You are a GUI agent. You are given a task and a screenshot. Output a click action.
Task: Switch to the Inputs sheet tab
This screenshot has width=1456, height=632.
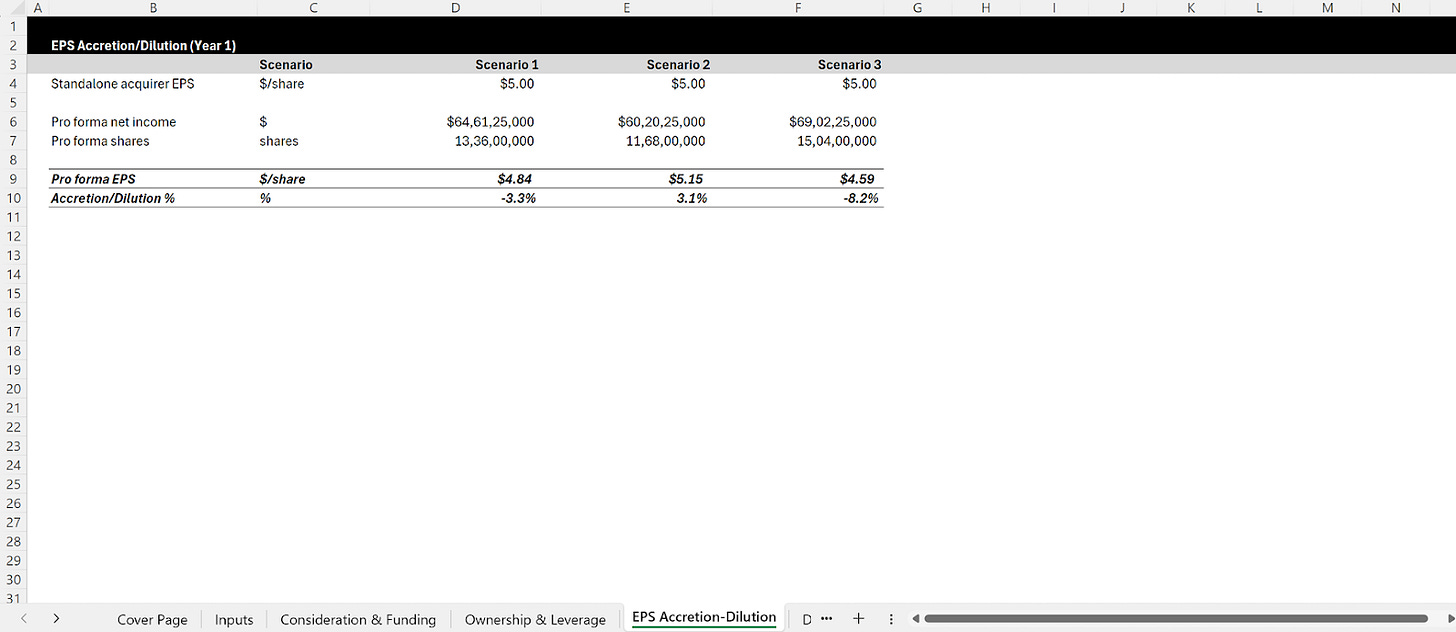point(234,619)
